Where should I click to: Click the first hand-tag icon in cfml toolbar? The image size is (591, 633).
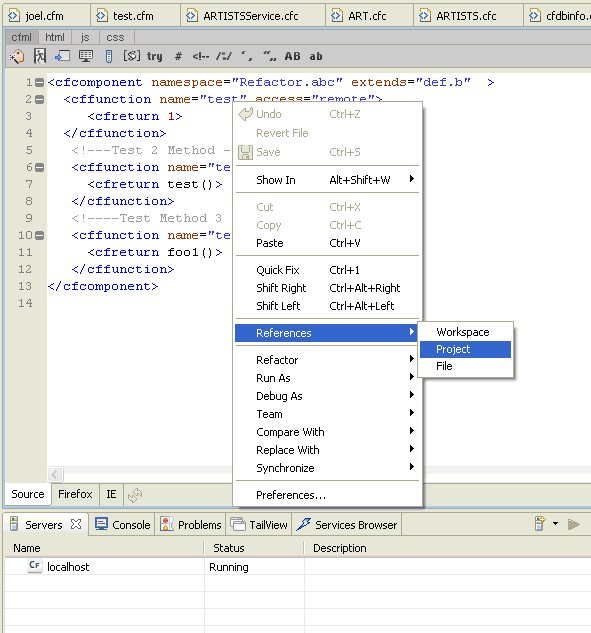click(17, 56)
